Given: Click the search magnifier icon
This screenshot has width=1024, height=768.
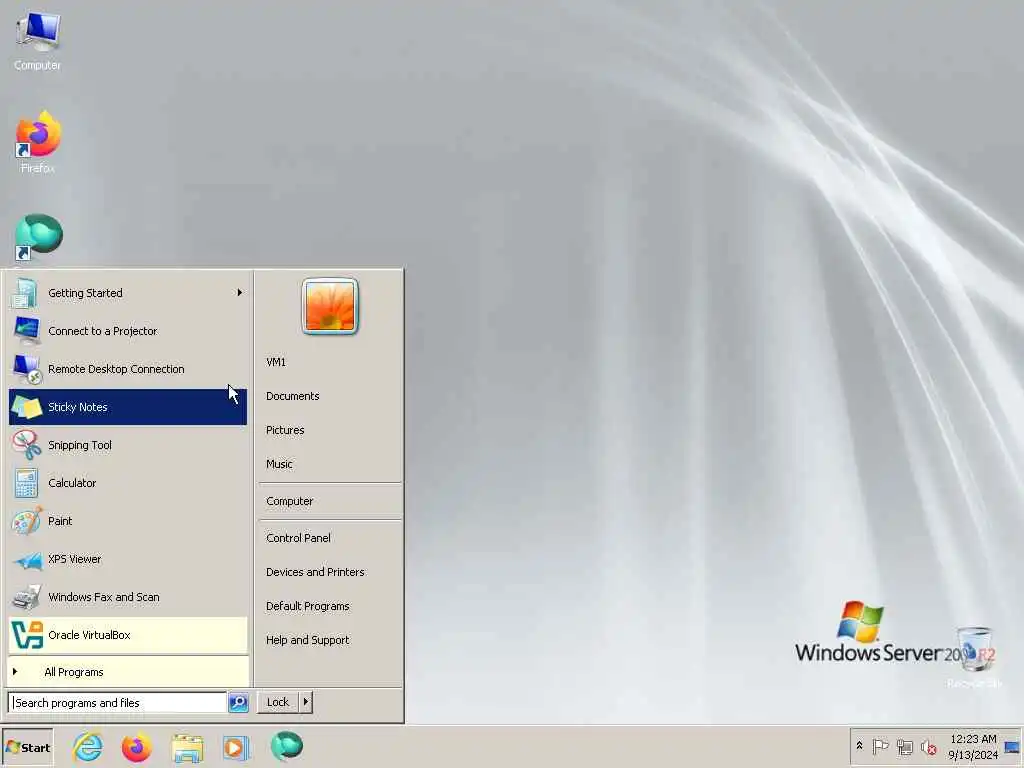Looking at the screenshot, I should pos(238,703).
